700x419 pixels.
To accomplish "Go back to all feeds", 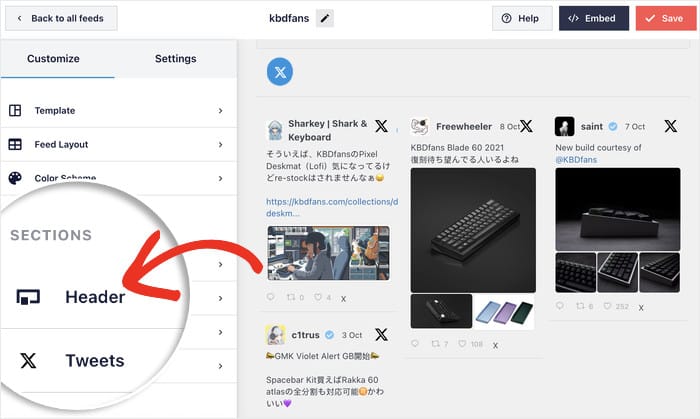I will tap(60, 18).
